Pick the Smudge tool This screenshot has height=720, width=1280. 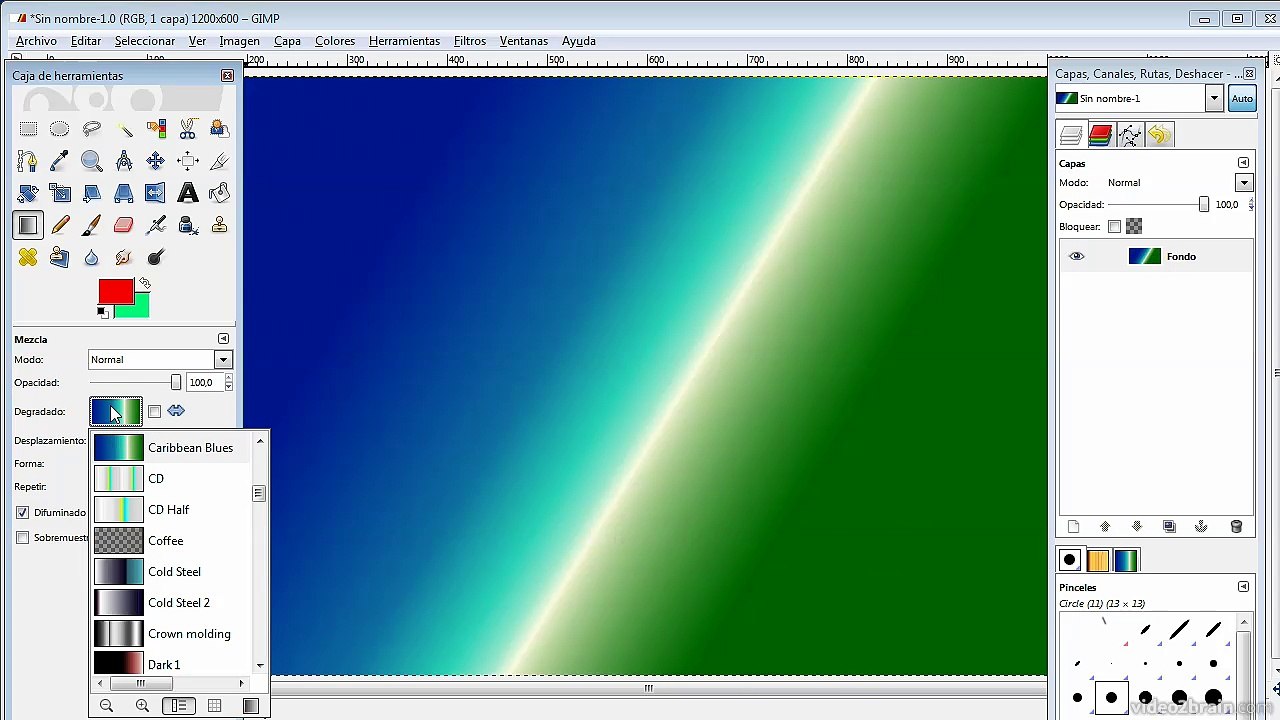124,257
